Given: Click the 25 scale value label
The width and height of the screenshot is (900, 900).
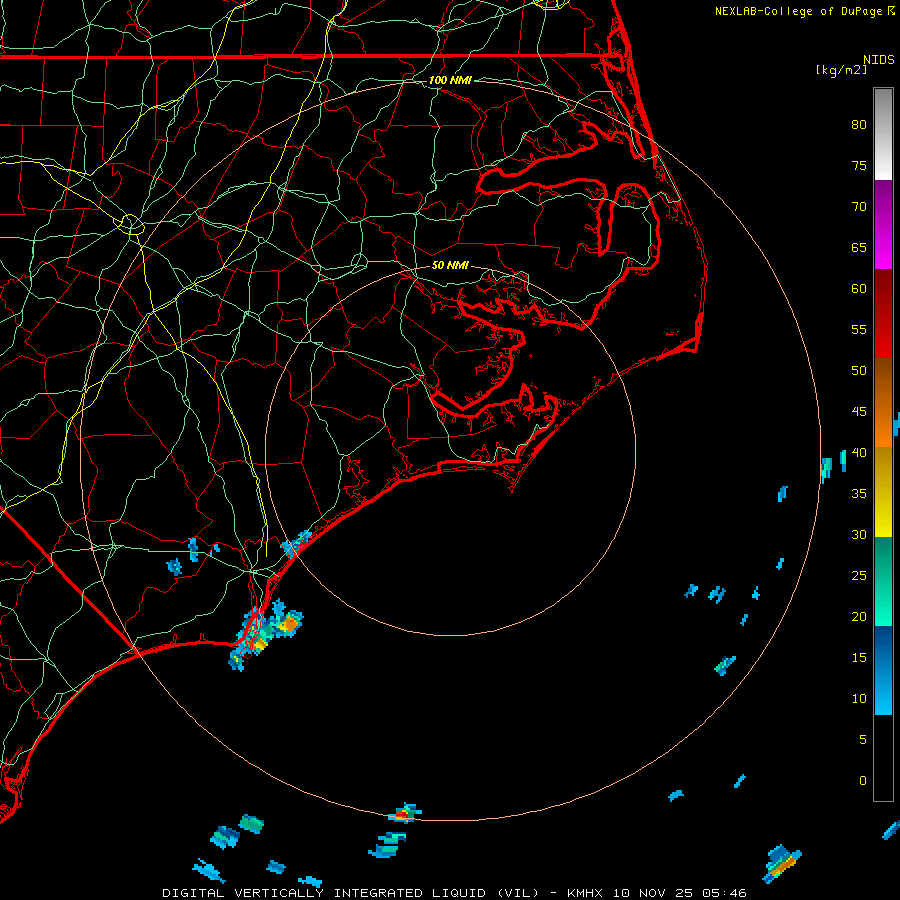Looking at the screenshot, I should 859,575.
